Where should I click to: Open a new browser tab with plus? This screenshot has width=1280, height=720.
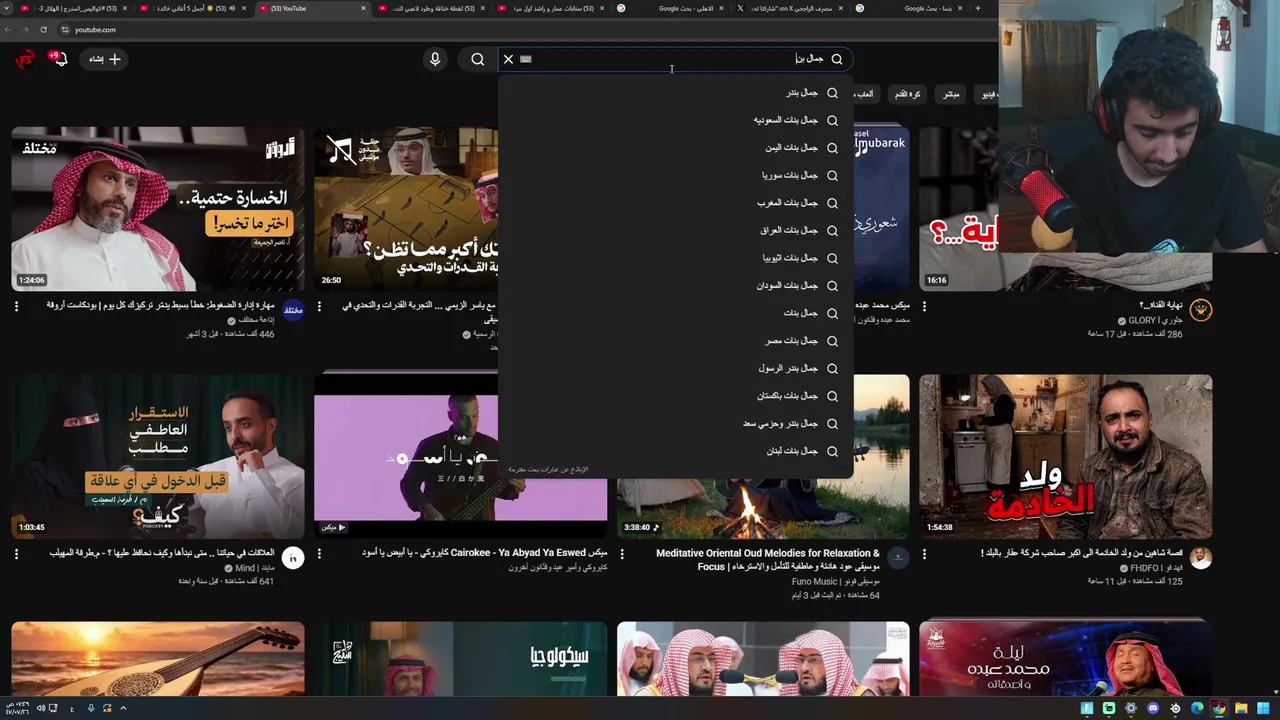978,8
